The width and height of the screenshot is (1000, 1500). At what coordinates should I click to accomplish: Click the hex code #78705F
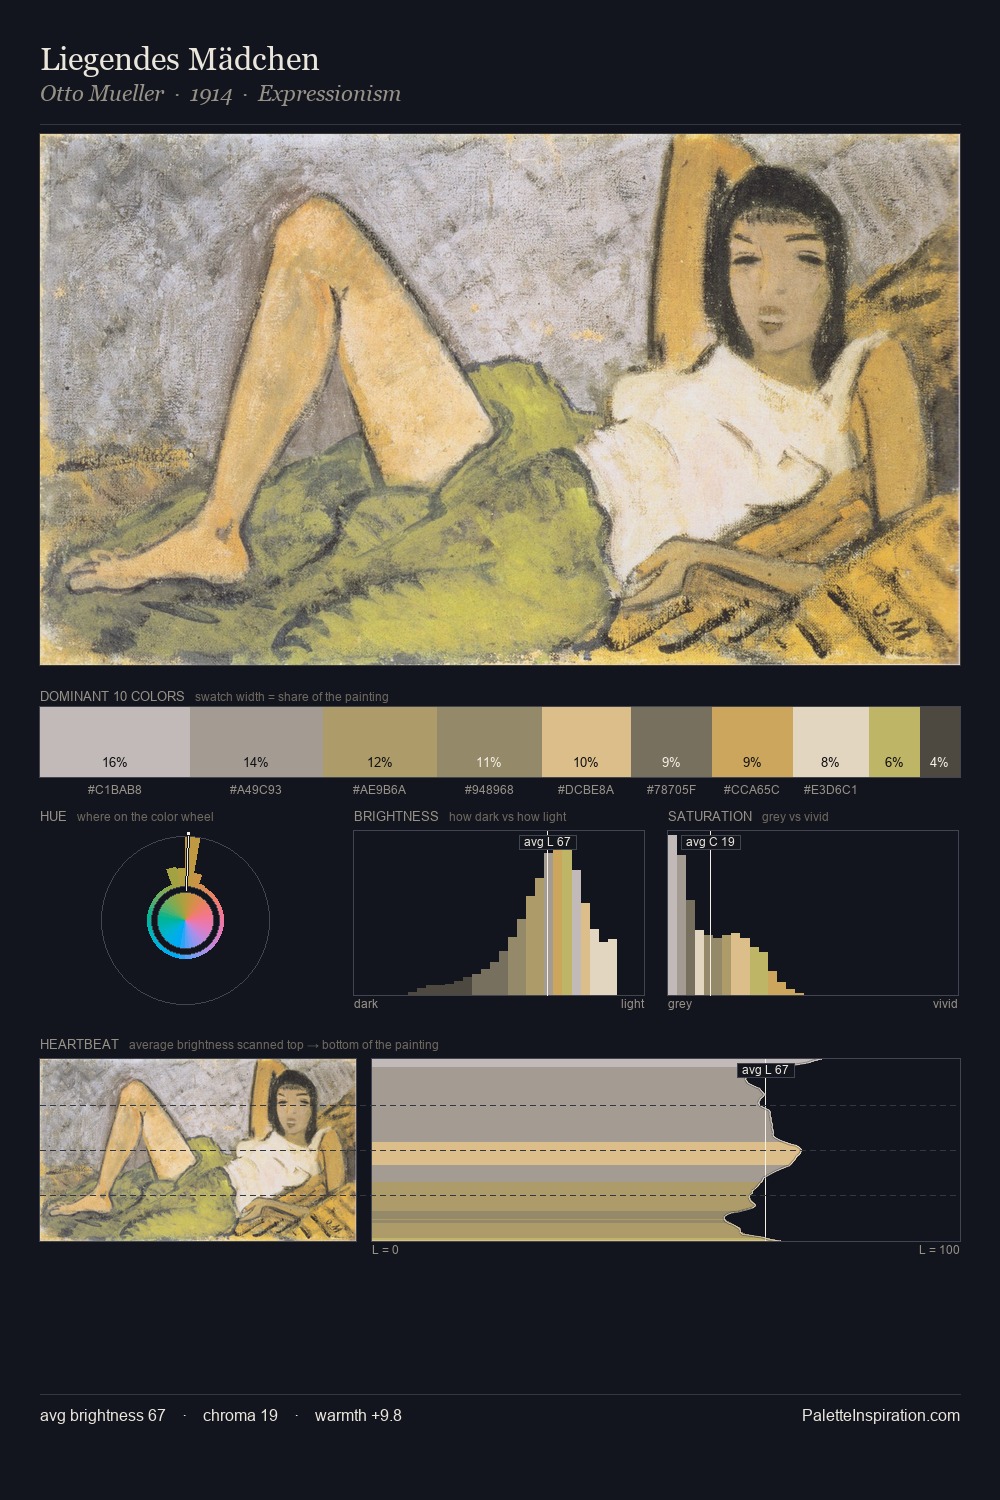671,790
